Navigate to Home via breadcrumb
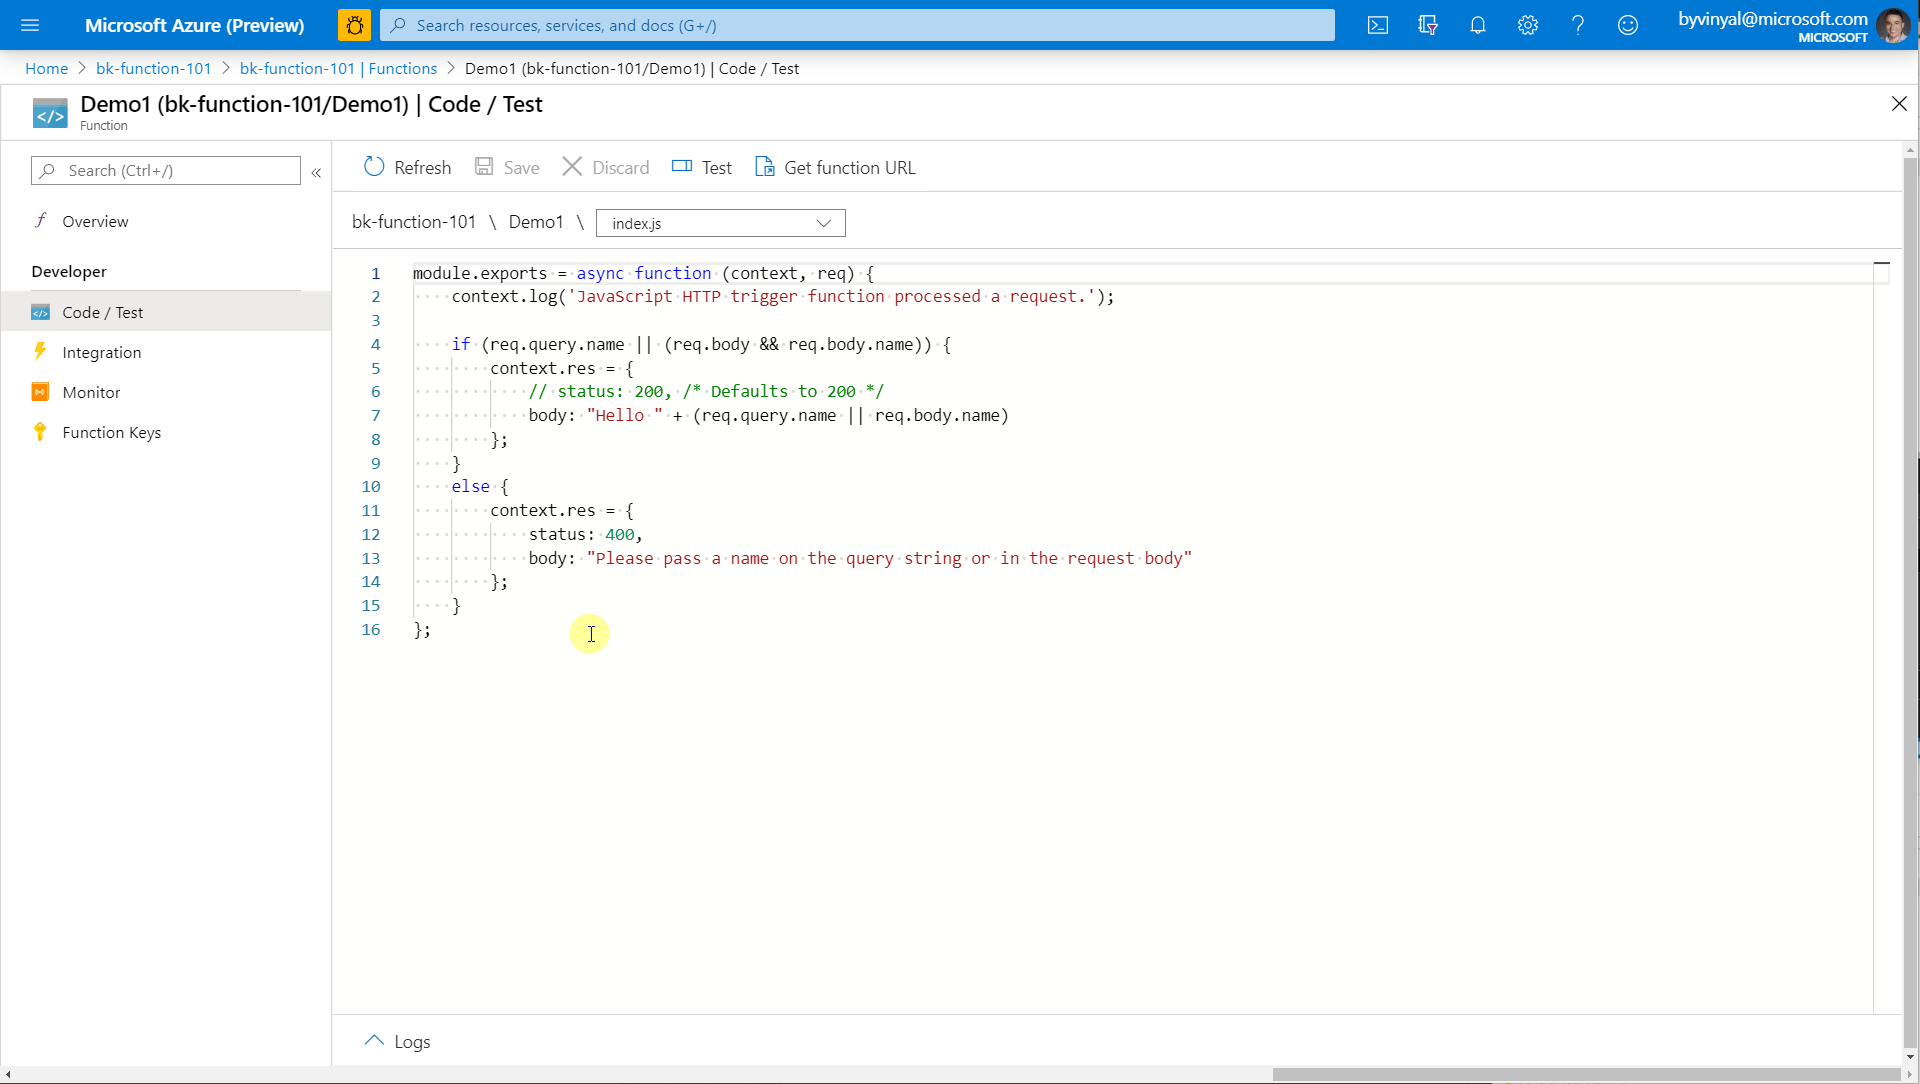 coord(46,68)
